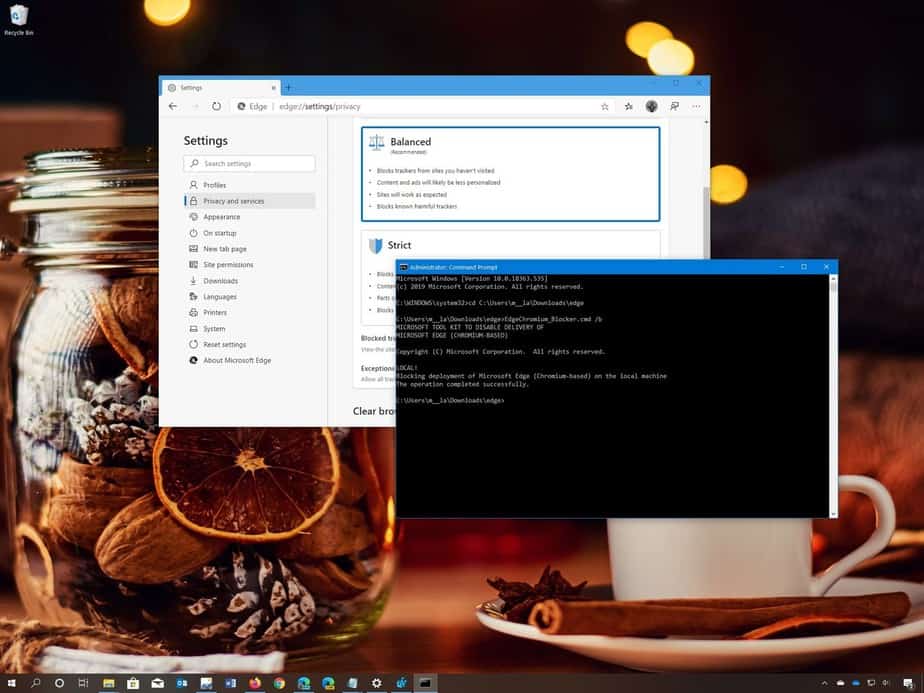The width and height of the screenshot is (924, 693).
Task: Open the blue OneDrive tray icon
Action: tap(856, 684)
